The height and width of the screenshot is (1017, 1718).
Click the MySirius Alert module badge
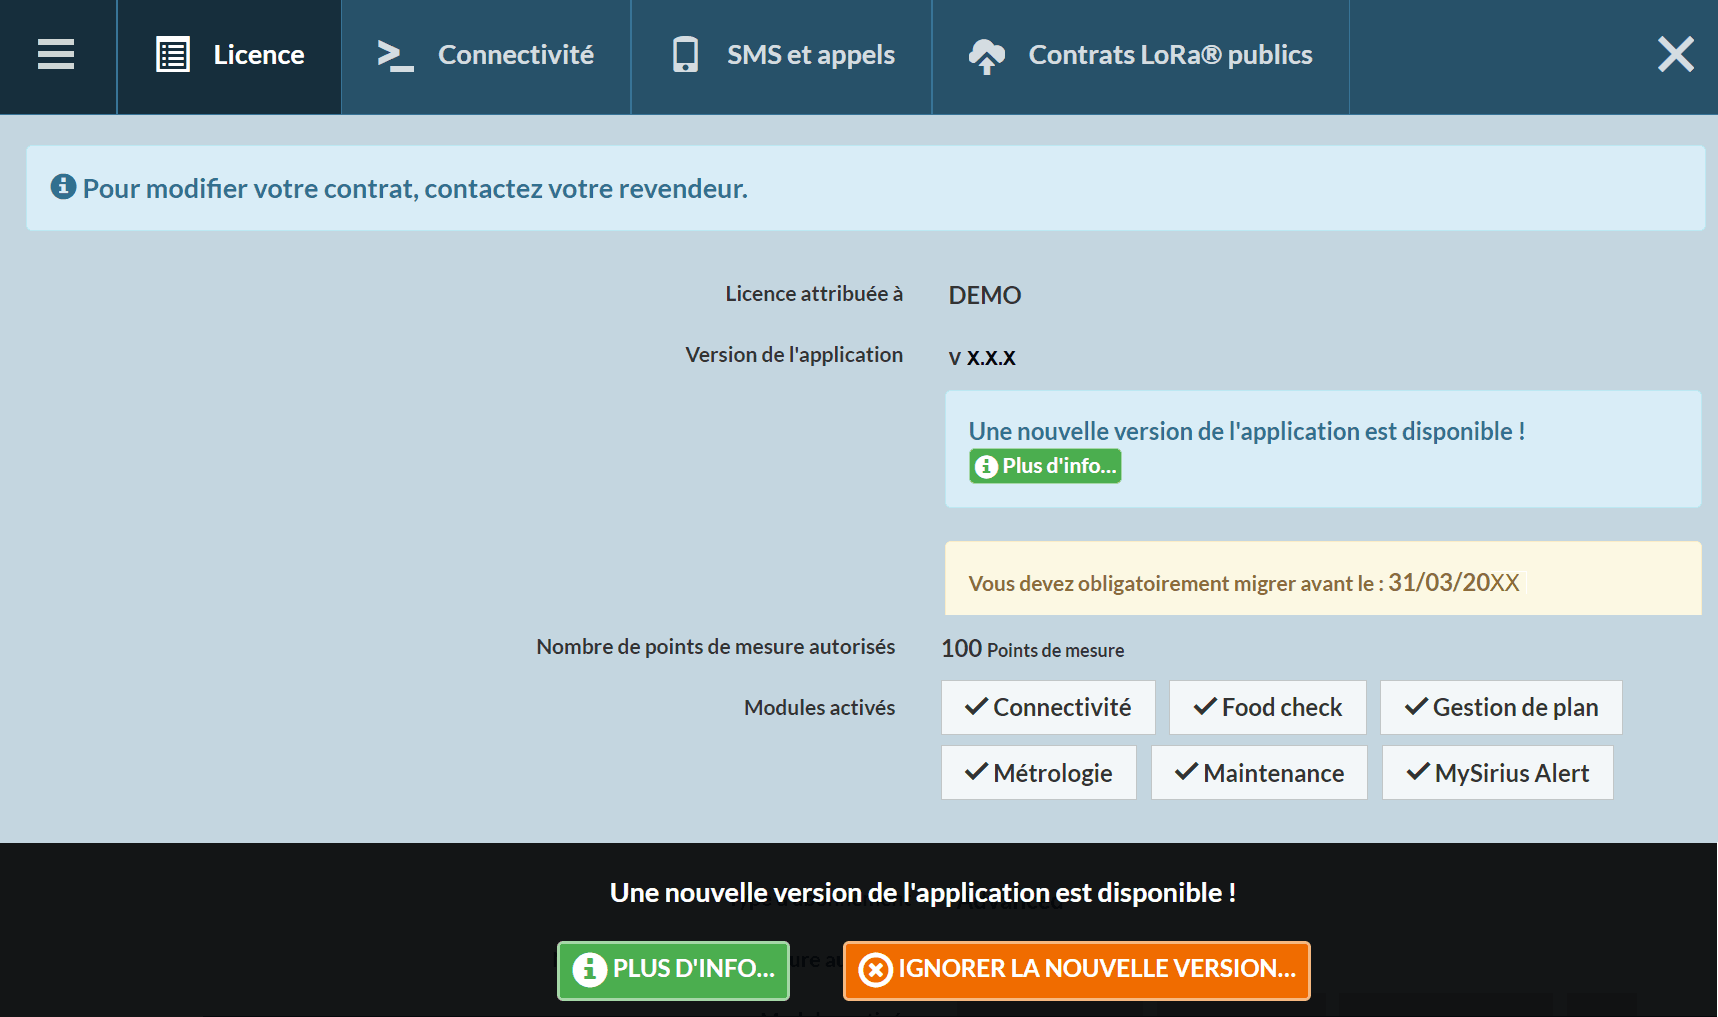[x=1498, y=773]
